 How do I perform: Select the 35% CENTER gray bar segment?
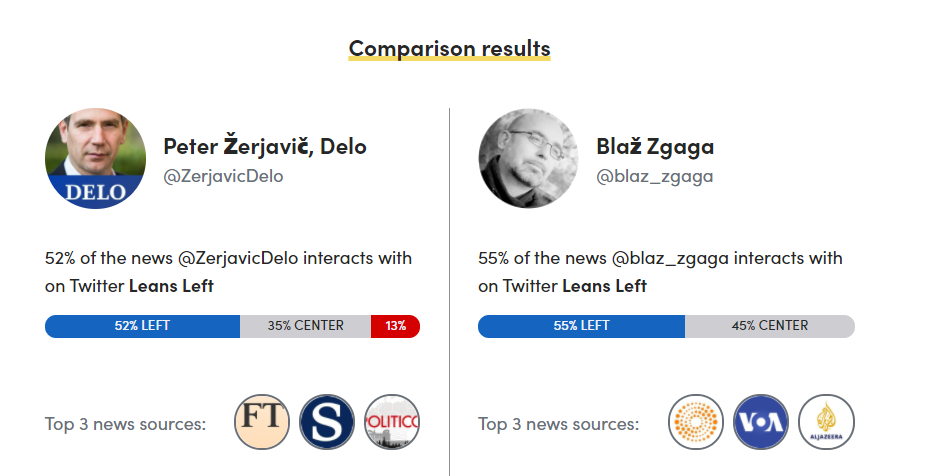[305, 326]
